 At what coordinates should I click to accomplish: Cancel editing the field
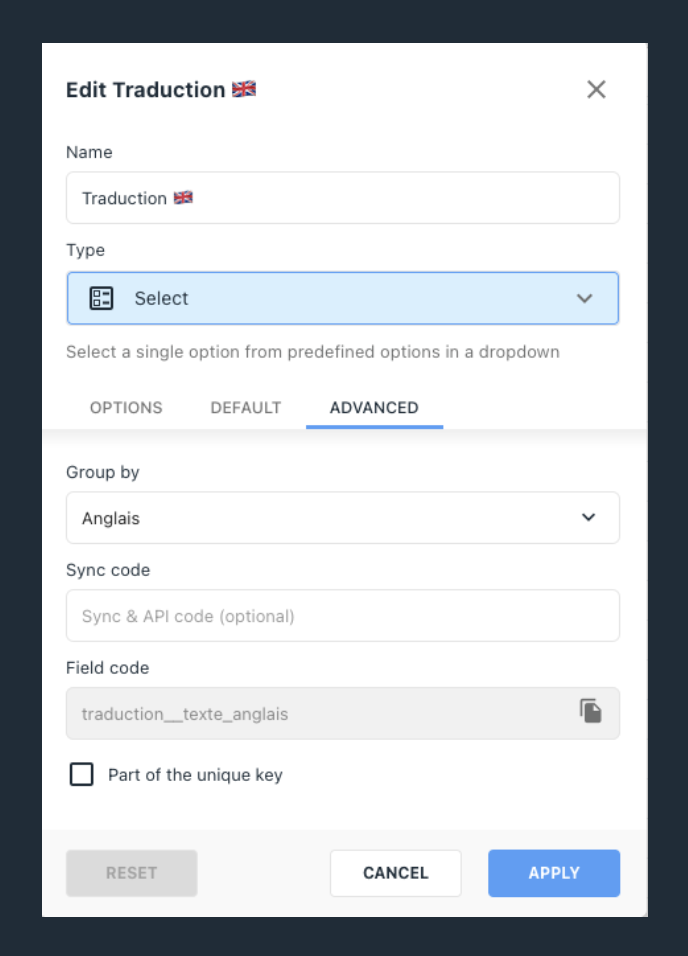396,873
